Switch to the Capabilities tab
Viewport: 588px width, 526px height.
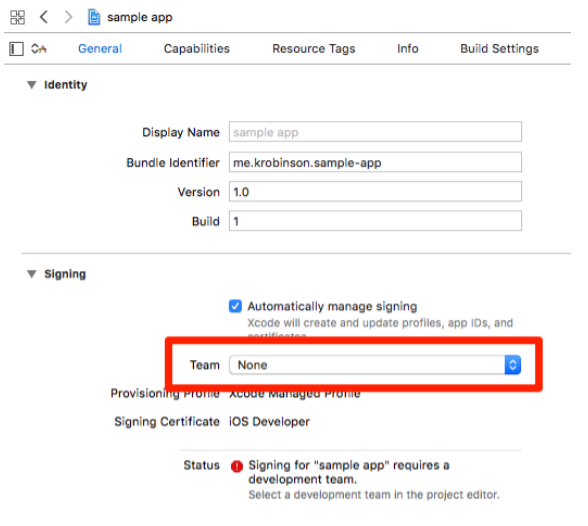pos(196,49)
